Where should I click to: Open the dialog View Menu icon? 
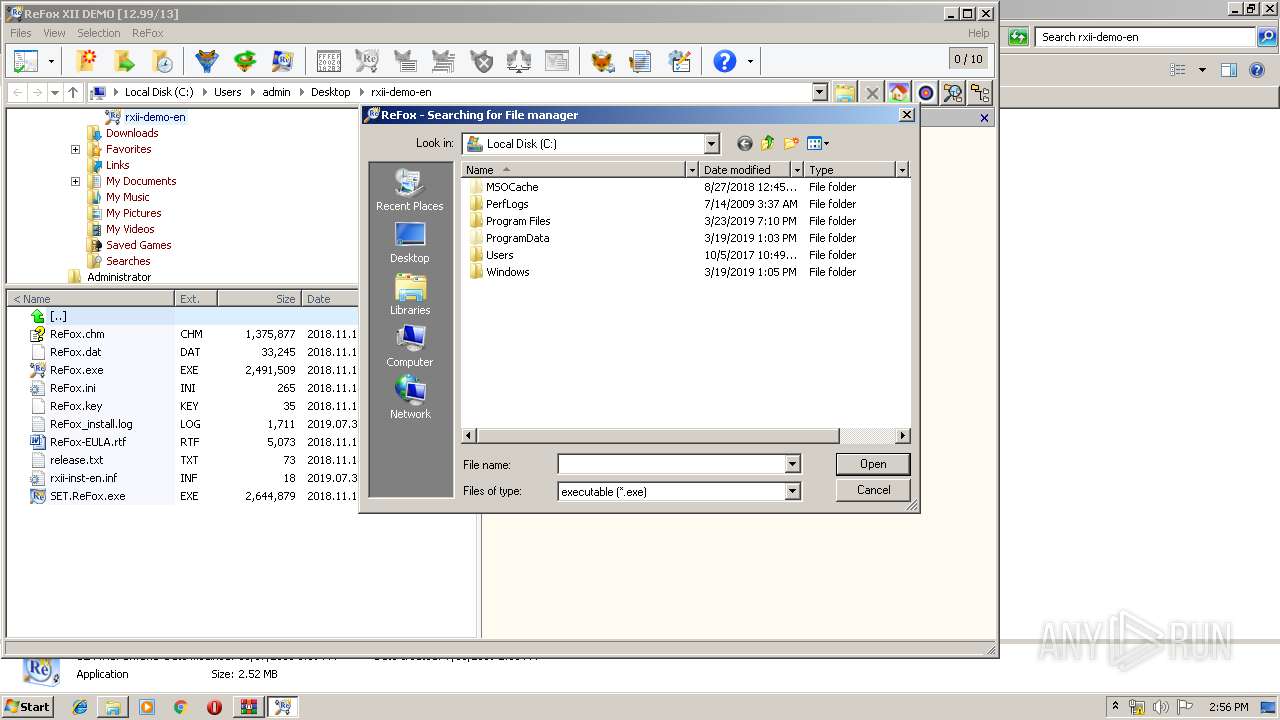[818, 143]
